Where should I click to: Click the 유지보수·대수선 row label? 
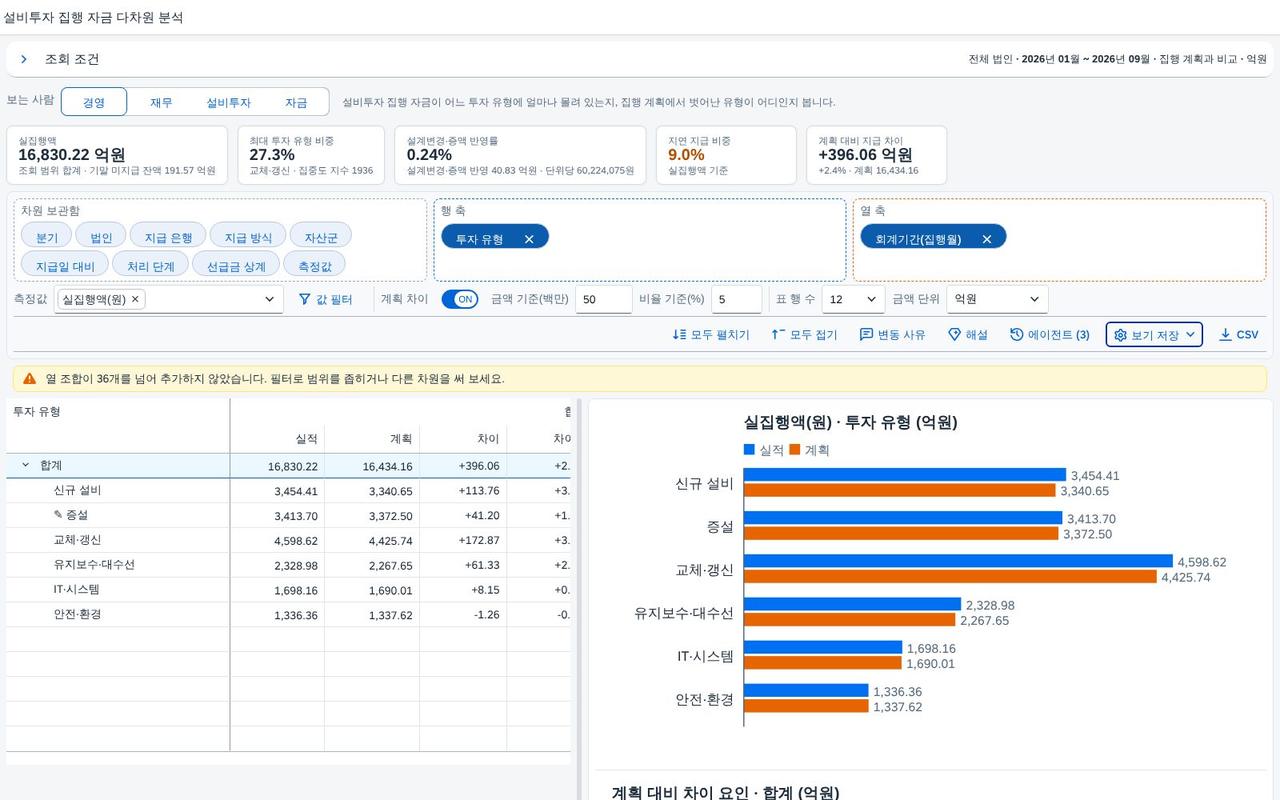[94, 565]
